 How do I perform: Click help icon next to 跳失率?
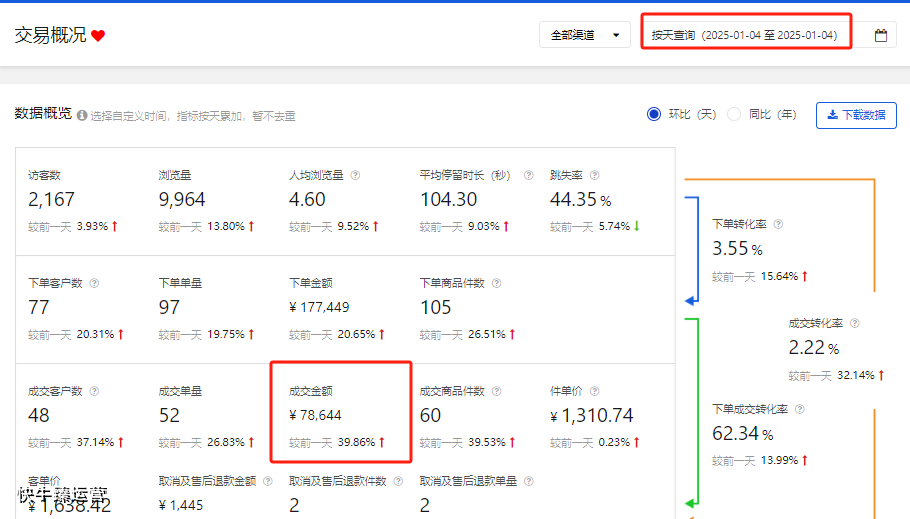point(594,175)
